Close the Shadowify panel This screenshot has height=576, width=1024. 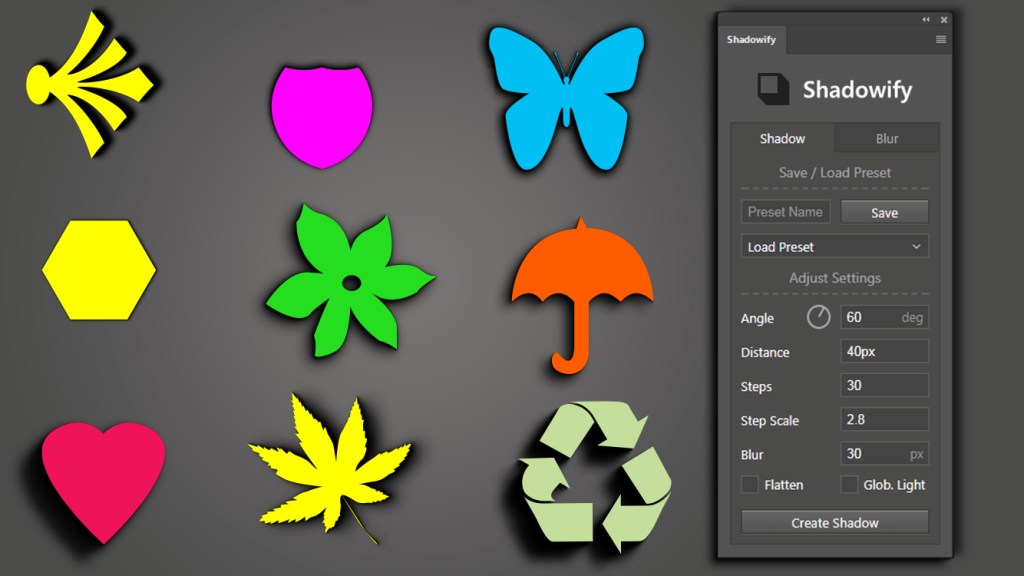[x=944, y=20]
